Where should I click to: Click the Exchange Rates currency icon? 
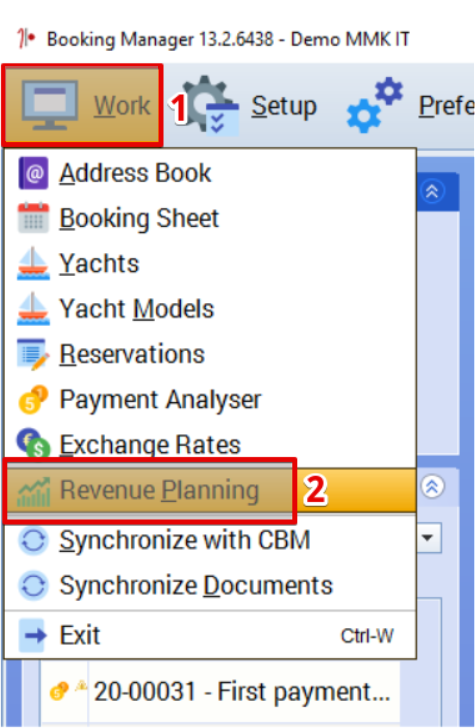(33, 442)
